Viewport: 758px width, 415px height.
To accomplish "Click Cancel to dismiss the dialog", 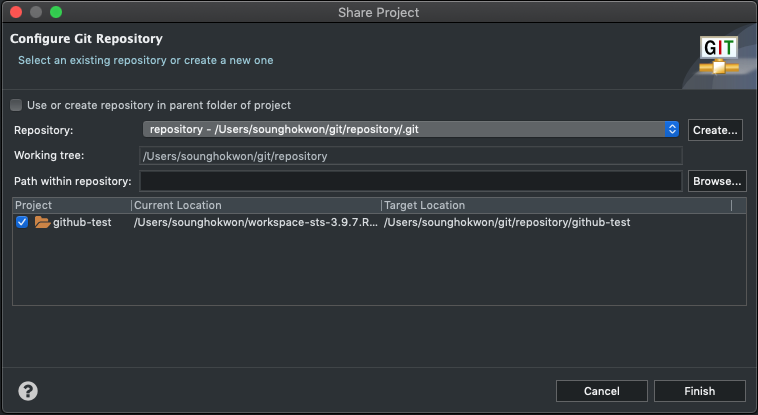I will click(601, 391).
